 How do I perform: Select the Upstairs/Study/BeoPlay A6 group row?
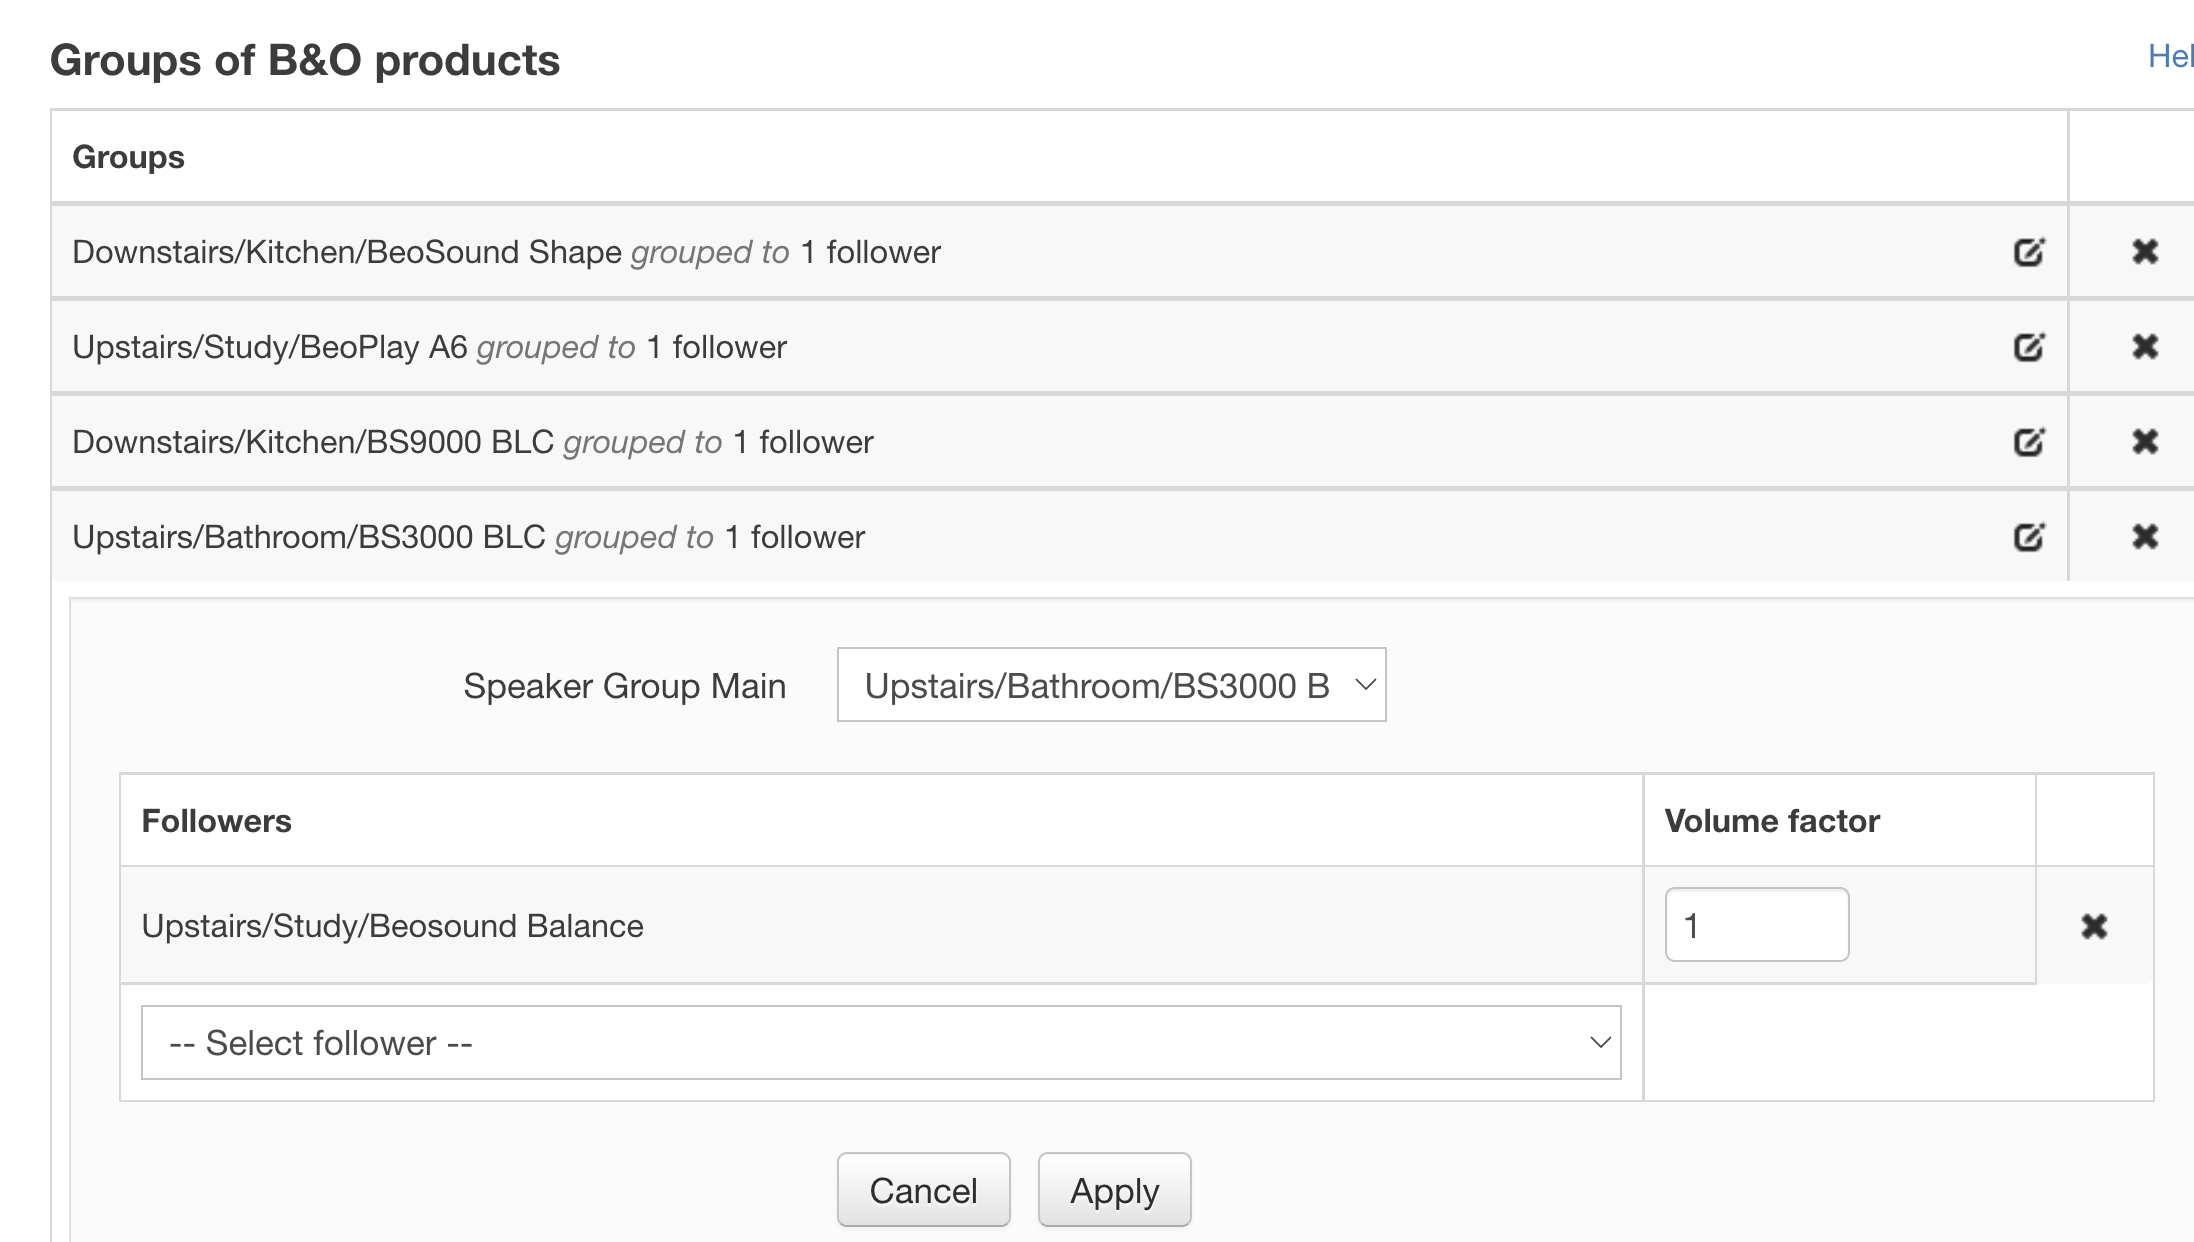point(1059,347)
